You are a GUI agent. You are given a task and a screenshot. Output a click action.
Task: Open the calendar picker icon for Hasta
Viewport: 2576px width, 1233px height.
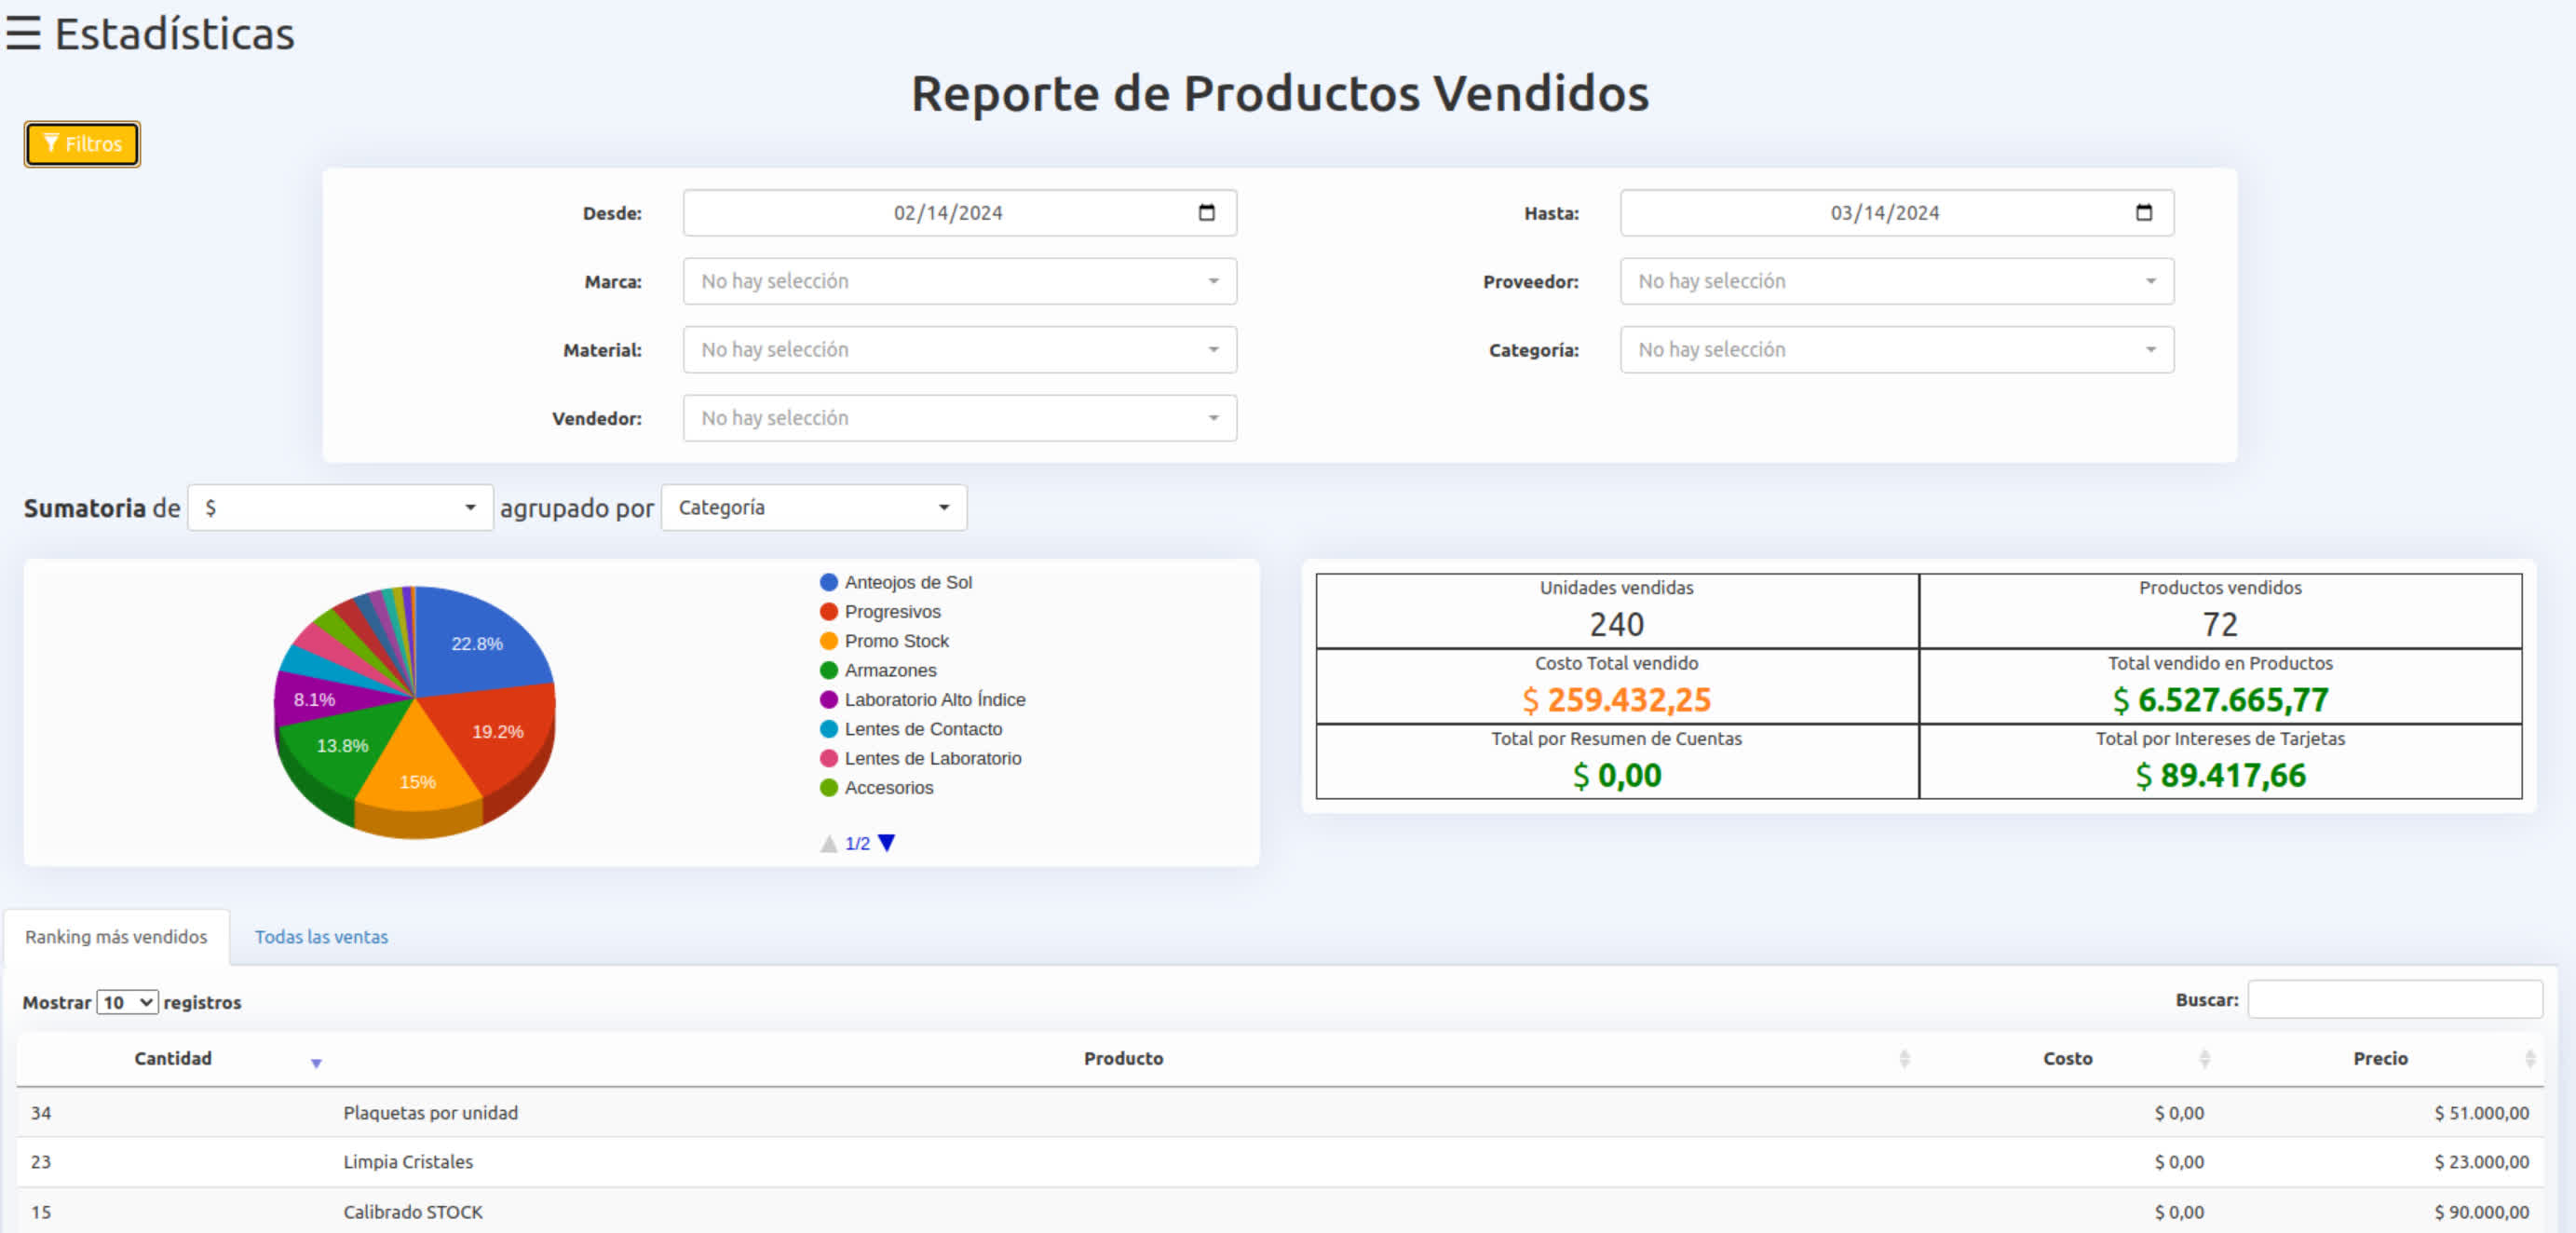[x=2143, y=212]
